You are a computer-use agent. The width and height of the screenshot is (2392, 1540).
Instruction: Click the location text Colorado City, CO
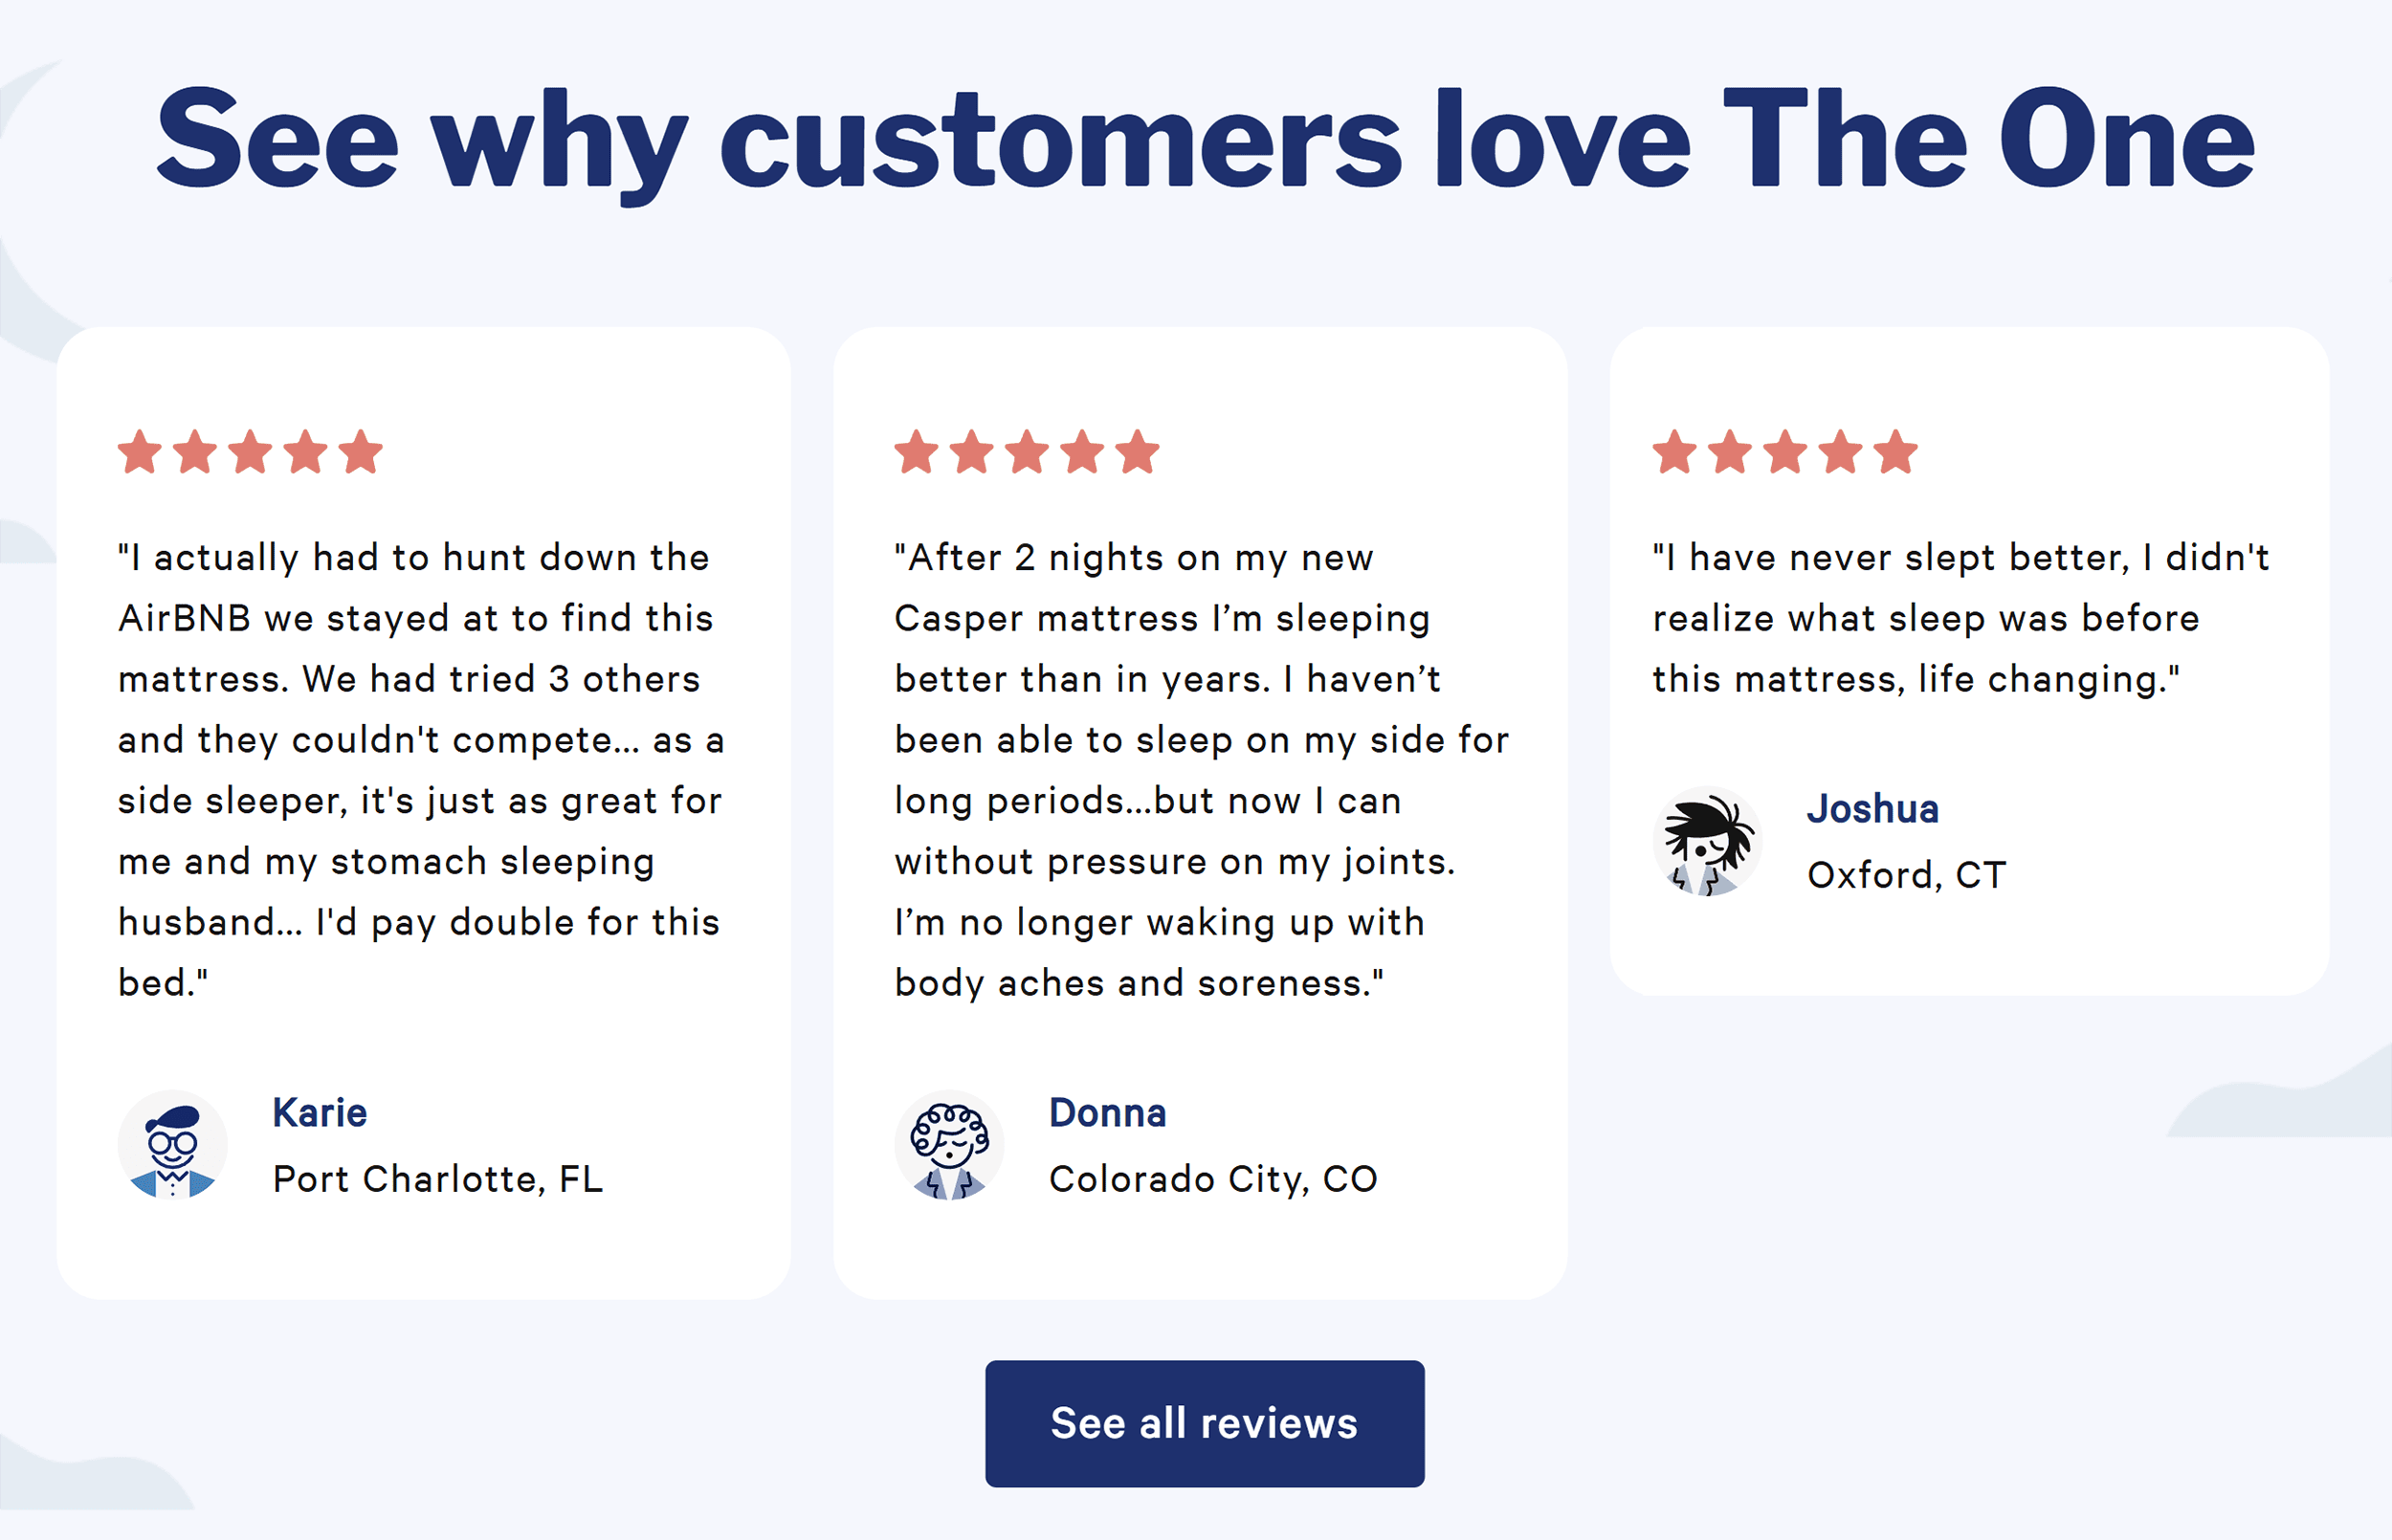coord(1213,1180)
